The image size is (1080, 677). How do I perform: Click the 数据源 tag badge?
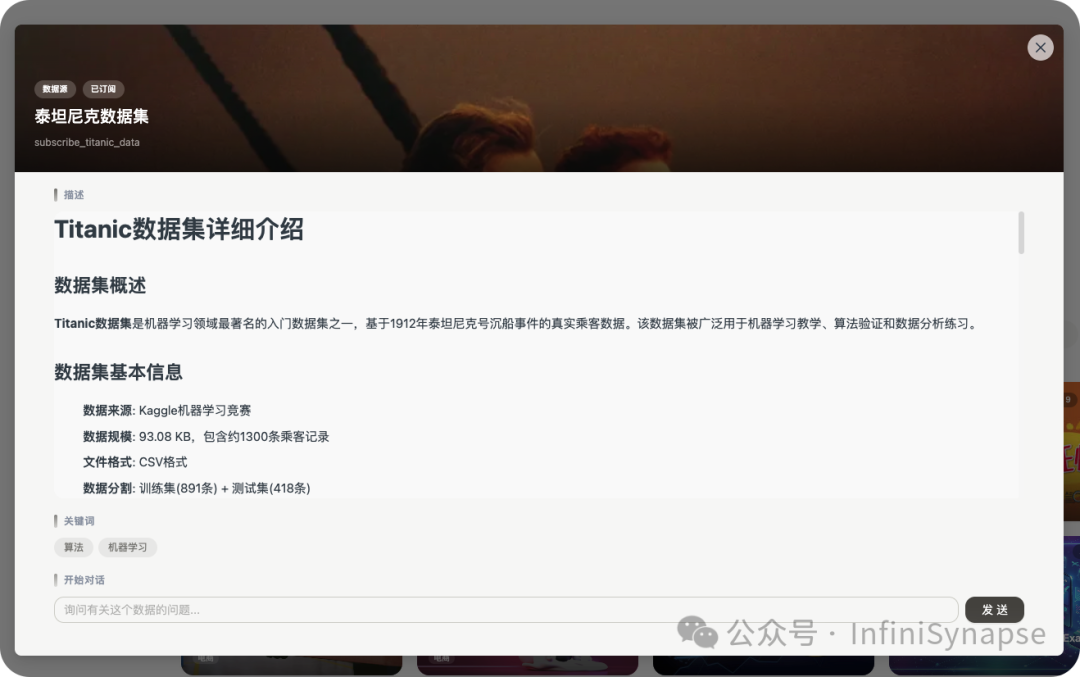pyautogui.click(x=55, y=89)
